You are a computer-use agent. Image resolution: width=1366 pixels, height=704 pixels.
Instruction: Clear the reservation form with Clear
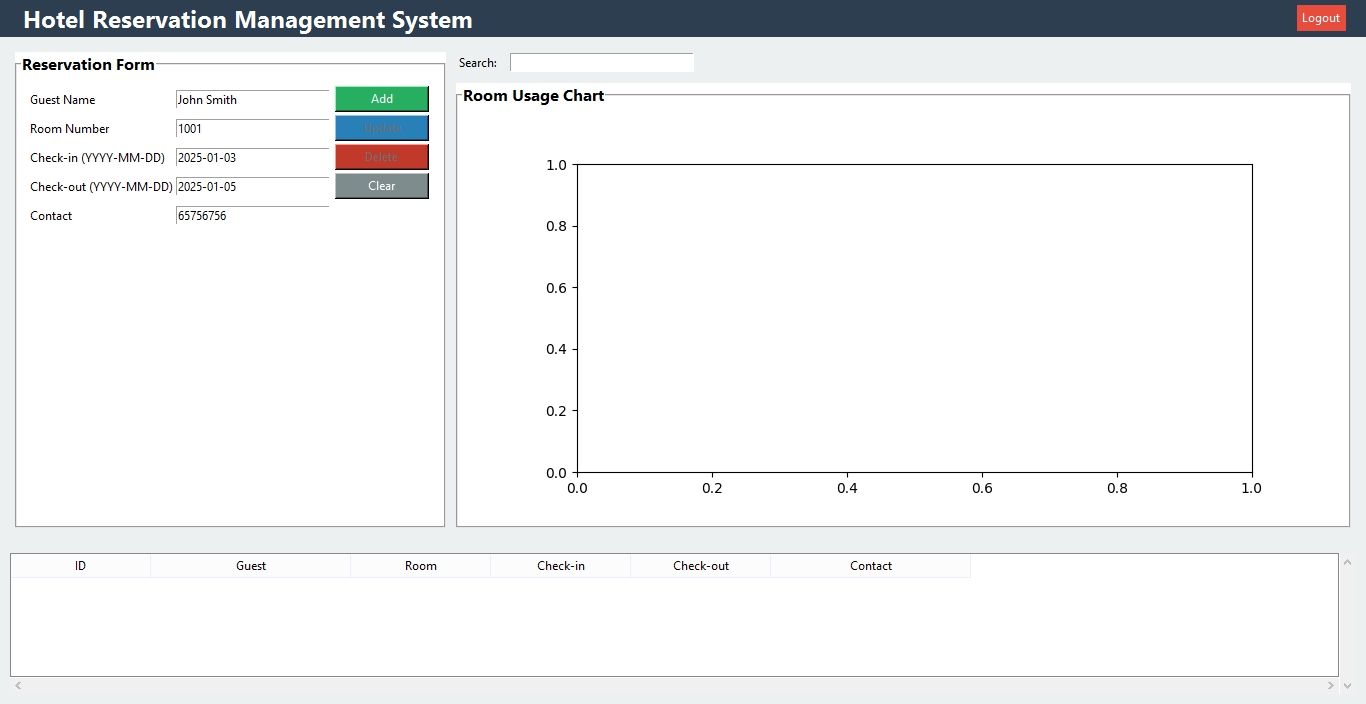(381, 186)
